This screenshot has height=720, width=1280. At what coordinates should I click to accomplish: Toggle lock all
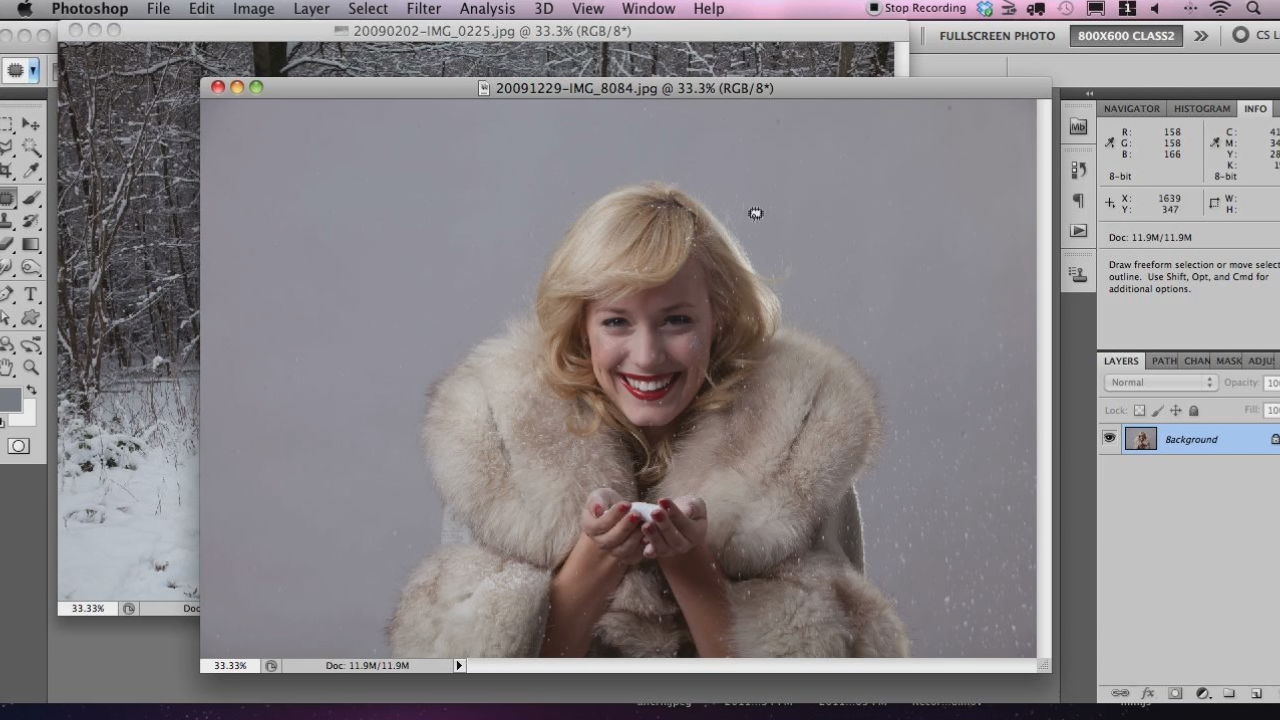pos(1194,410)
